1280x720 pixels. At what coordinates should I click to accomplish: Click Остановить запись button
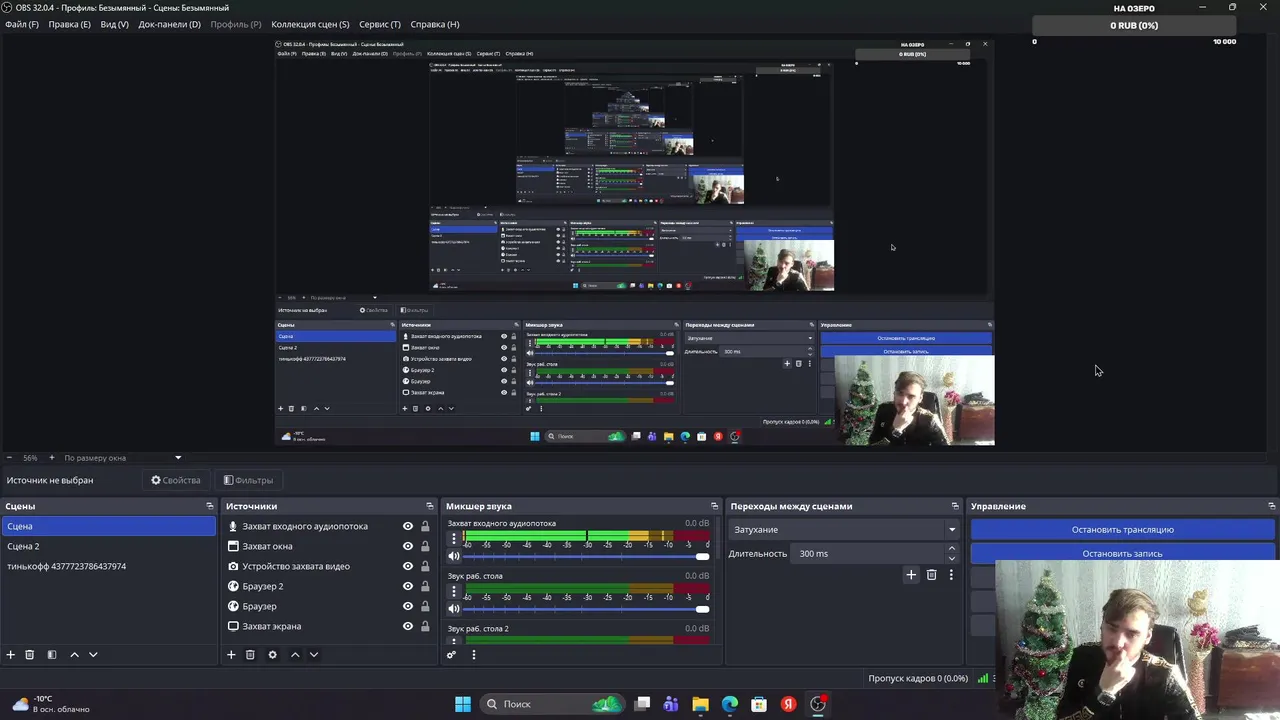coord(1123,553)
